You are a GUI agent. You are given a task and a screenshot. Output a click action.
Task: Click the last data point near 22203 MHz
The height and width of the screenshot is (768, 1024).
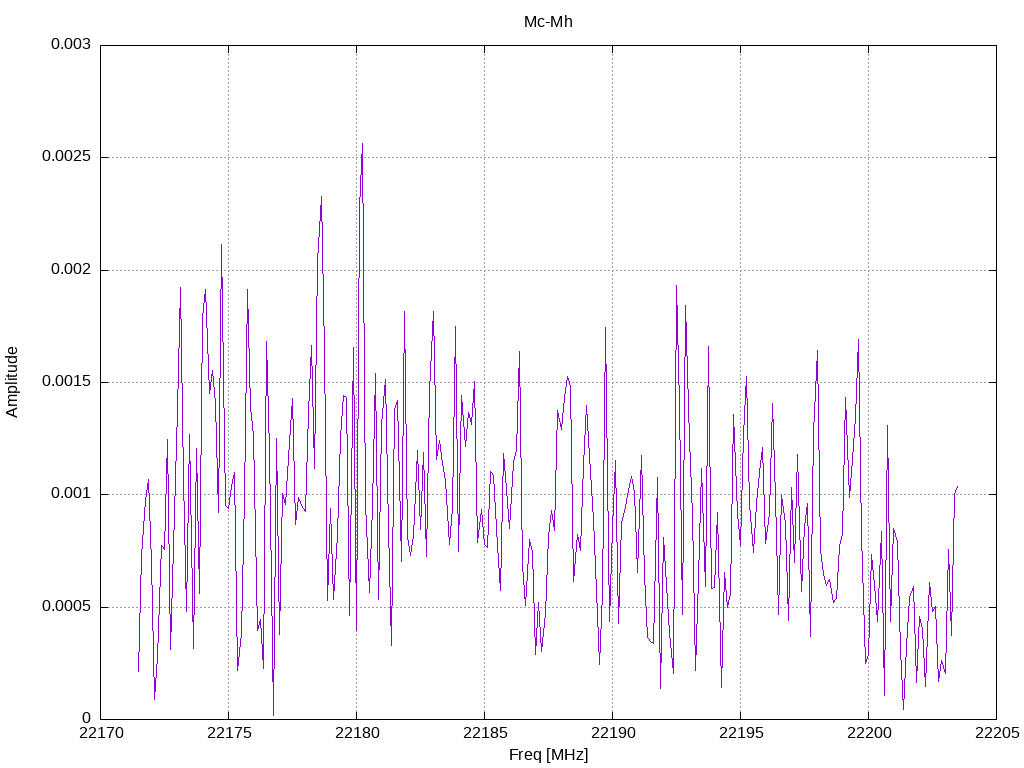pos(957,487)
